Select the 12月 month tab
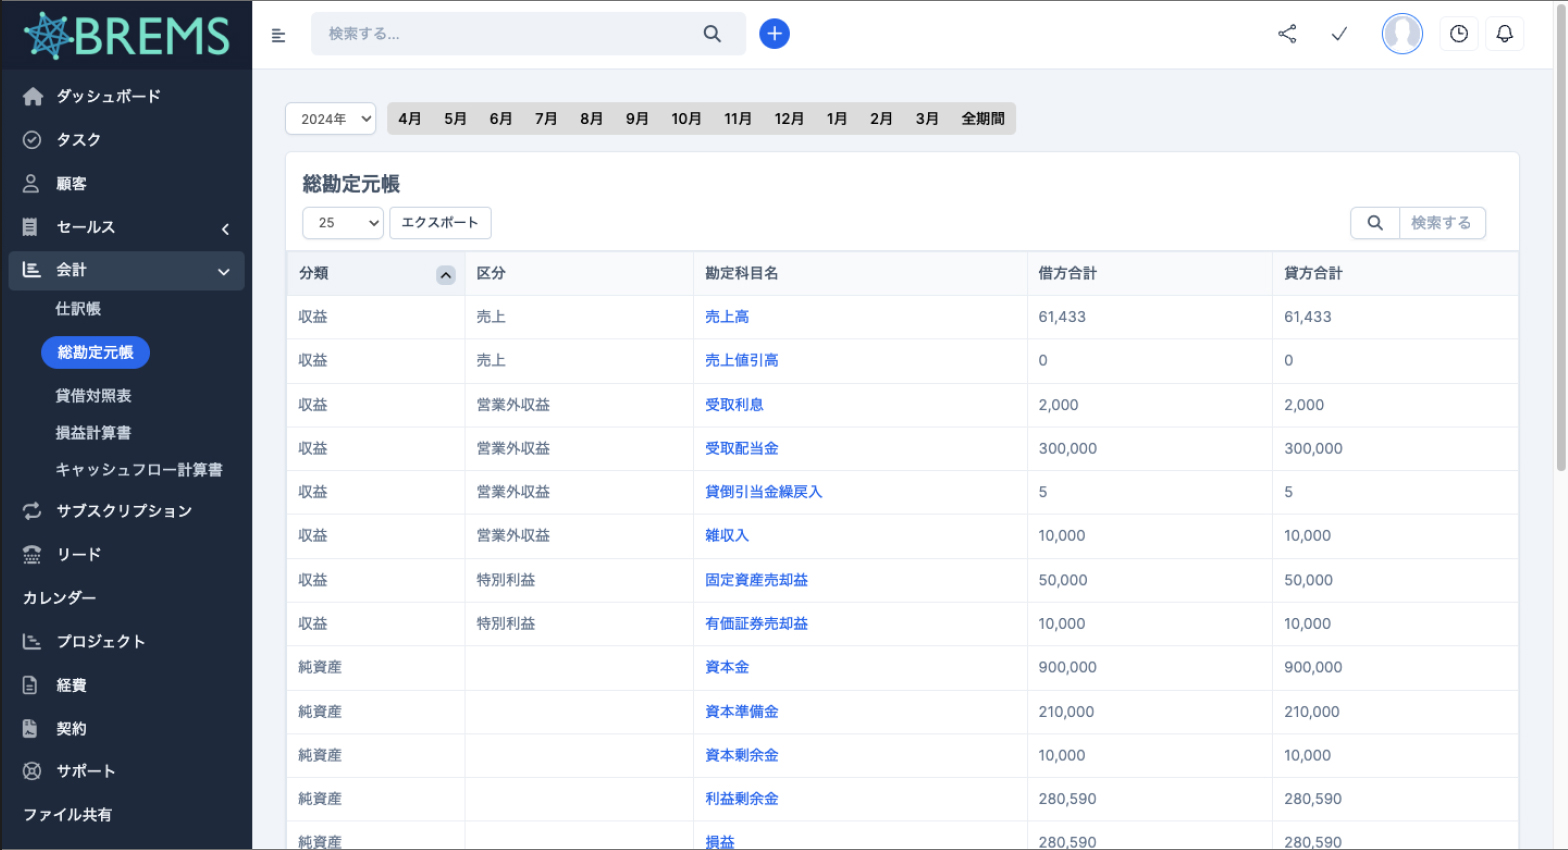This screenshot has width=1568, height=850. coord(789,119)
